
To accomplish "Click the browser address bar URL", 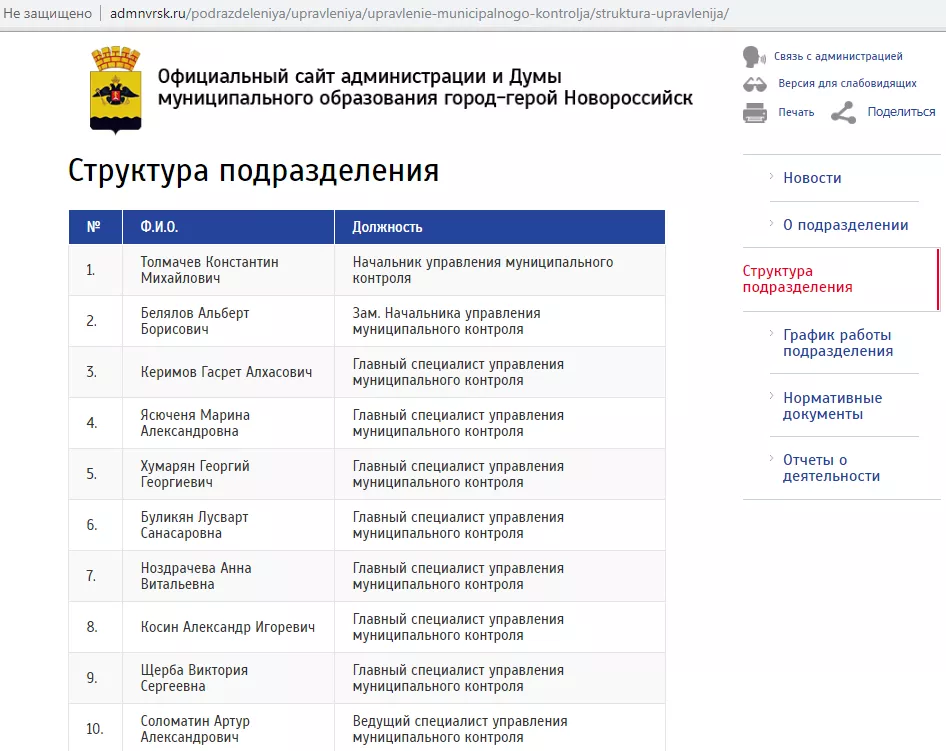I will pos(418,14).
